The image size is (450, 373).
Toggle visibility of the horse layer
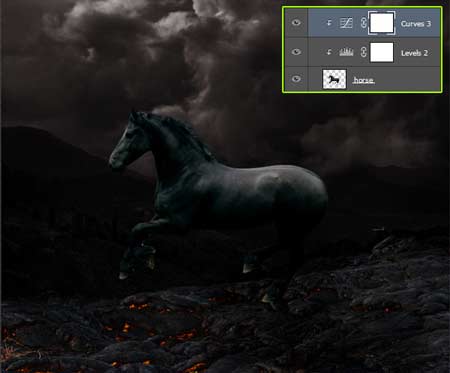click(x=296, y=79)
